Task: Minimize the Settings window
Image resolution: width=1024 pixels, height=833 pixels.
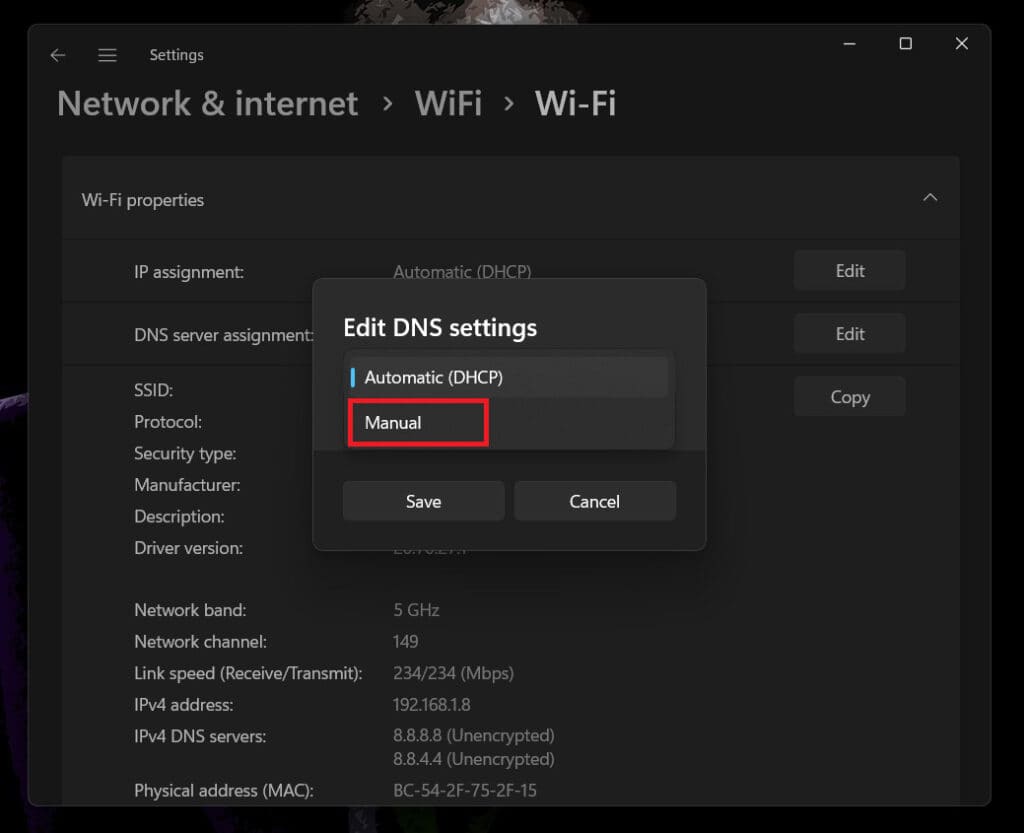Action: click(x=849, y=44)
